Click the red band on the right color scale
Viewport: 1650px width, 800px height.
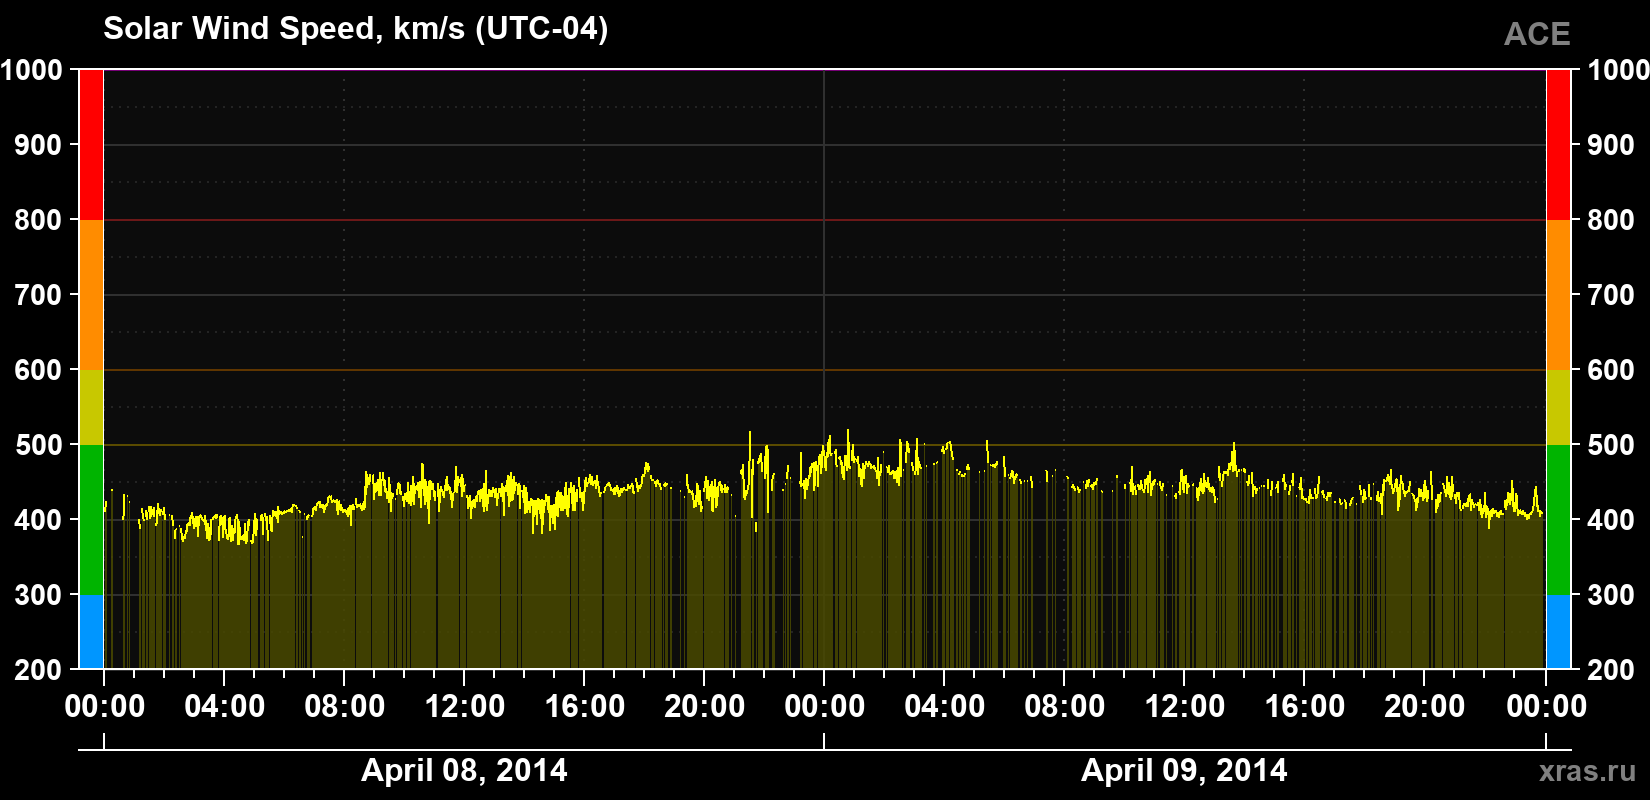pos(1558,145)
